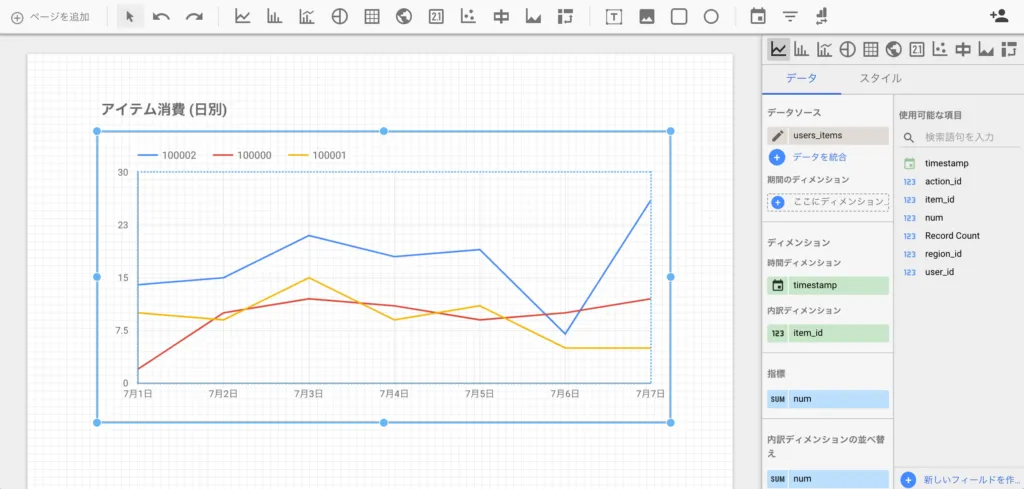Image resolution: width=1024 pixels, height=489 pixels.
Task: Select action_id in available fields list
Action: [943, 181]
